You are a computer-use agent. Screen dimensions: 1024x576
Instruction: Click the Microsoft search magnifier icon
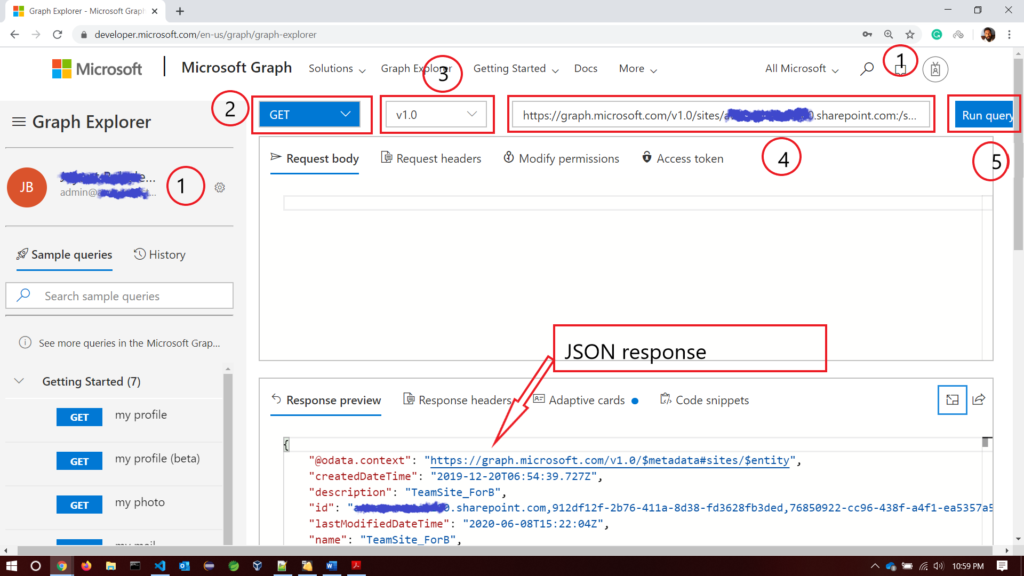tap(867, 69)
